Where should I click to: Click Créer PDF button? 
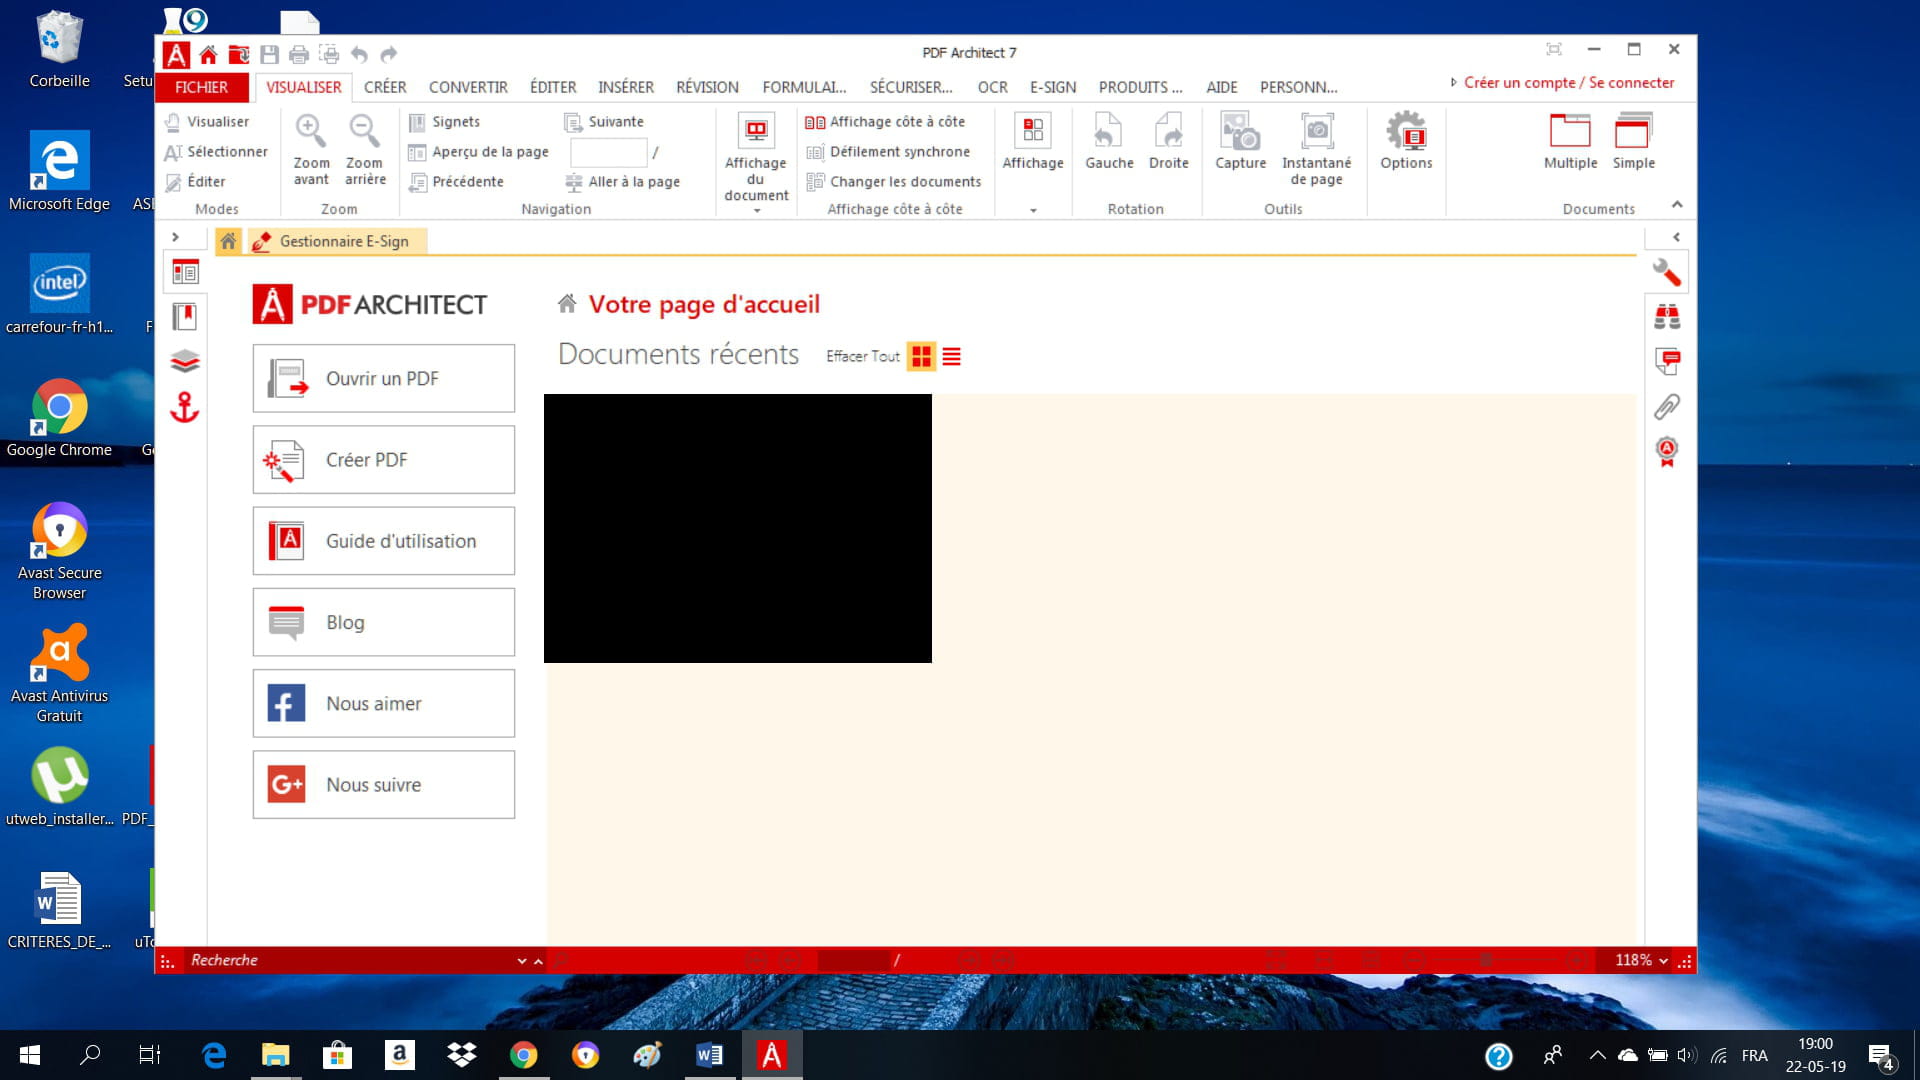click(x=383, y=459)
